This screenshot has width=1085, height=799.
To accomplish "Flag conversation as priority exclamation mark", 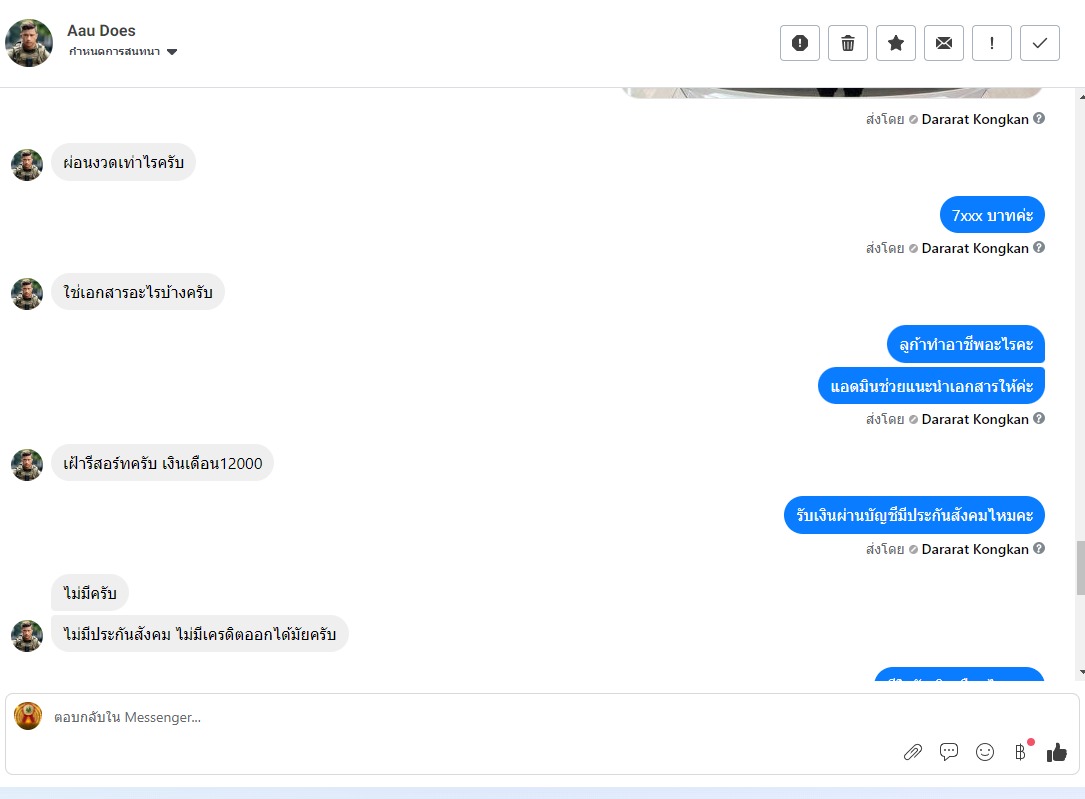I will click(992, 43).
